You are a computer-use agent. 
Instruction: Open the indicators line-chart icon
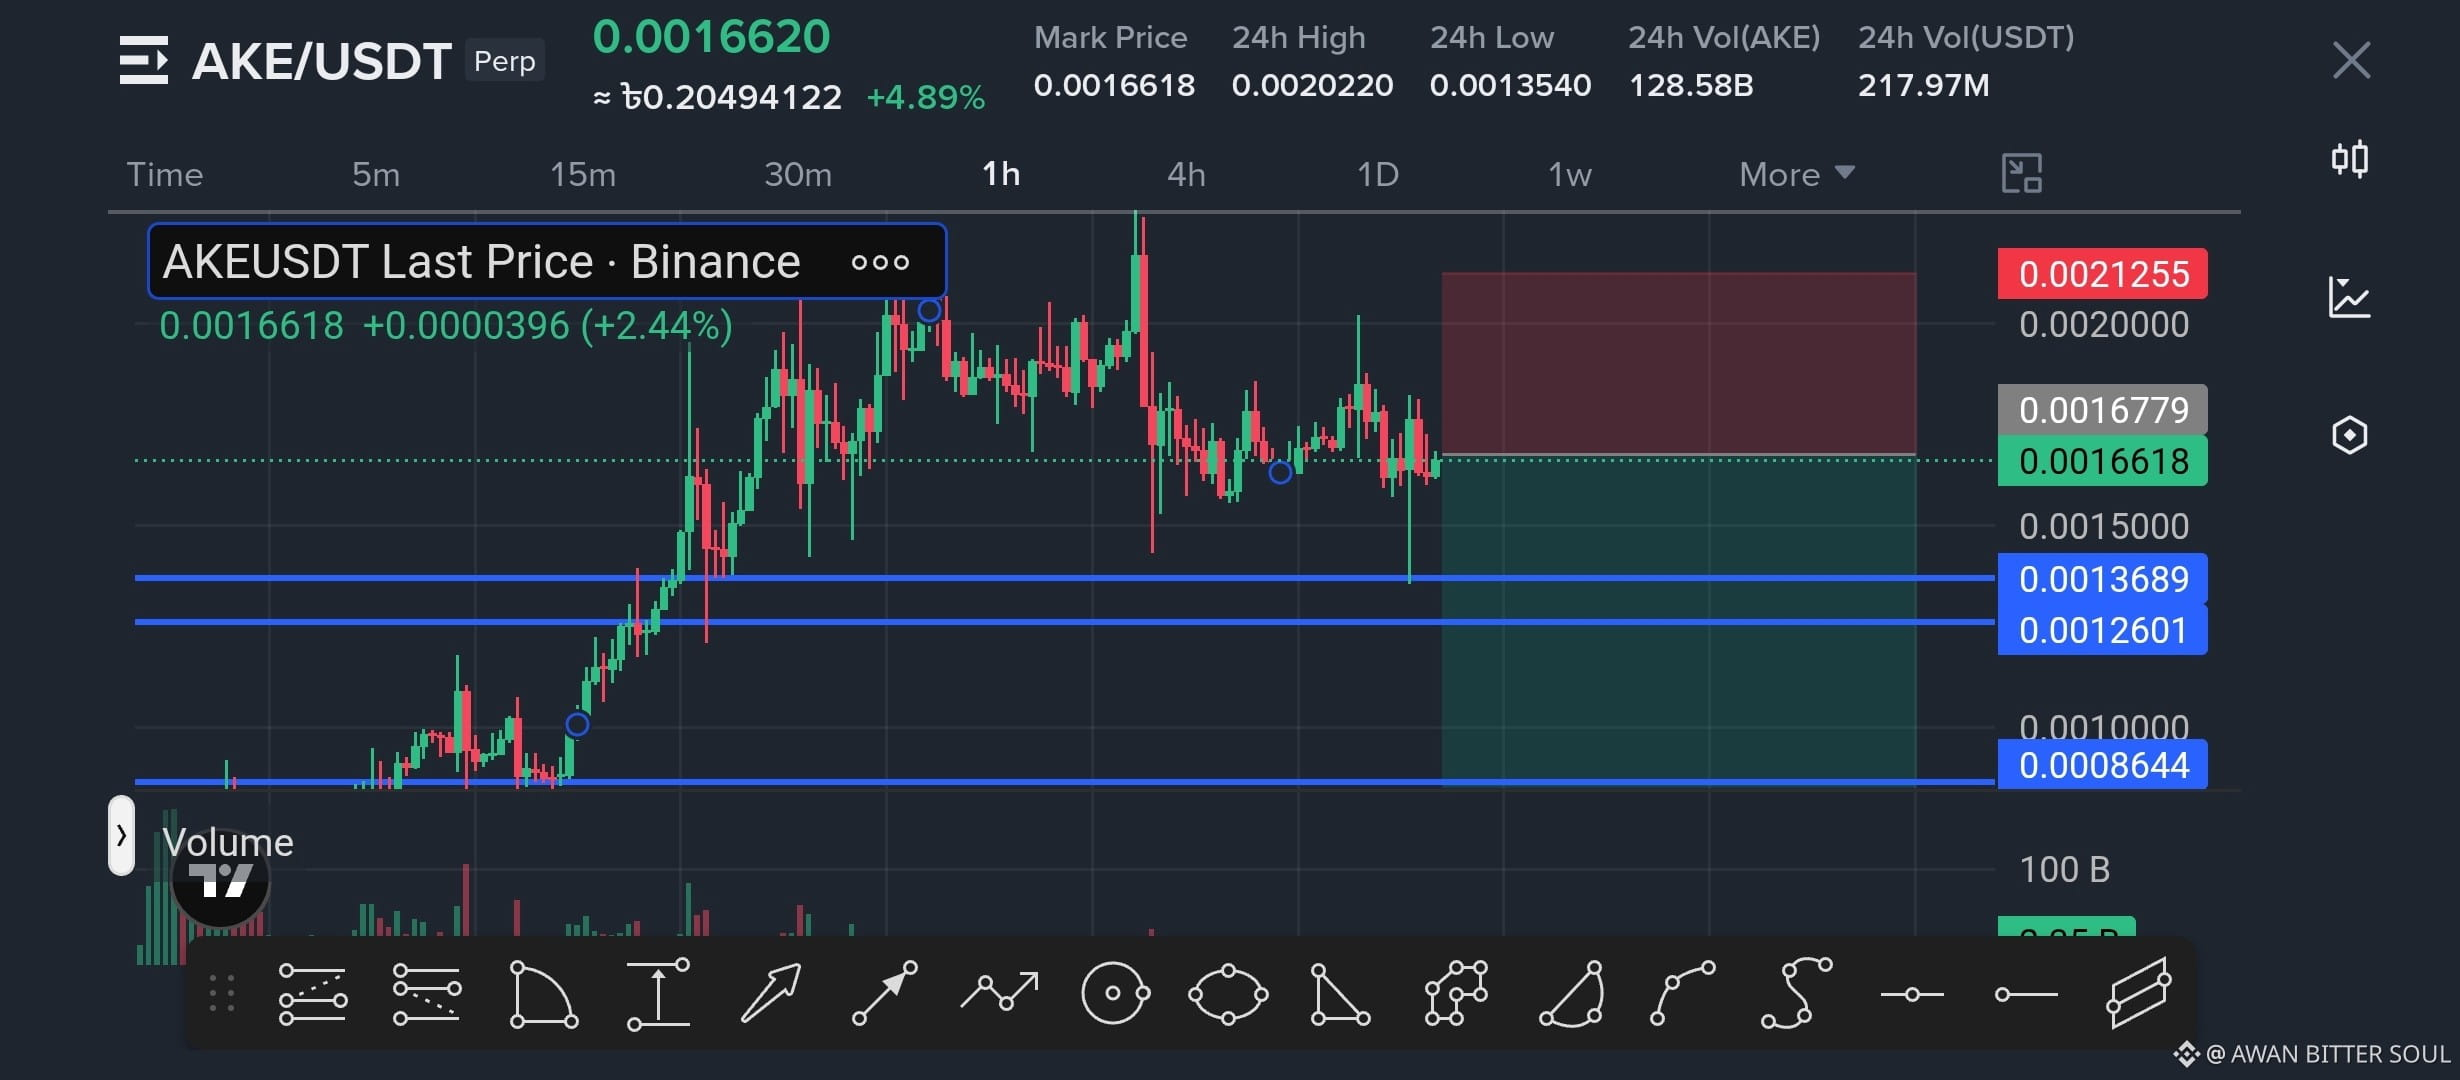2350,297
